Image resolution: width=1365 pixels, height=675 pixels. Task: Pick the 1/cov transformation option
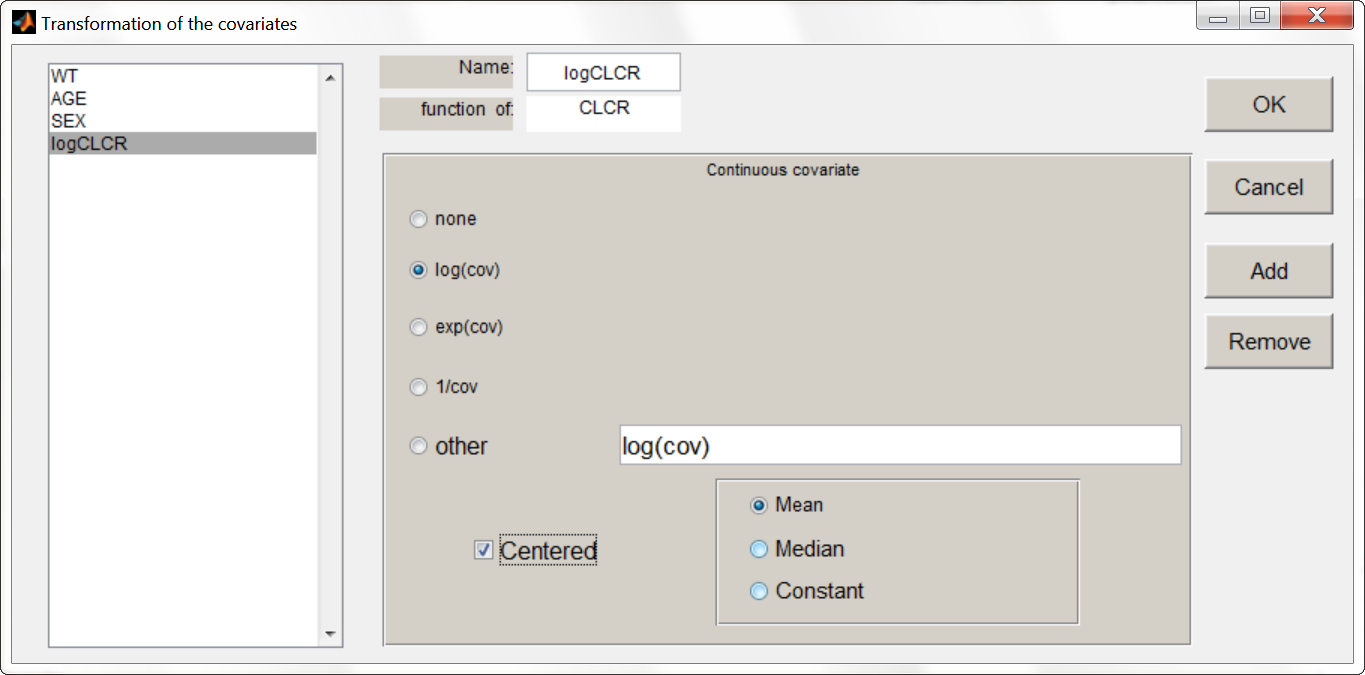pyautogui.click(x=419, y=387)
